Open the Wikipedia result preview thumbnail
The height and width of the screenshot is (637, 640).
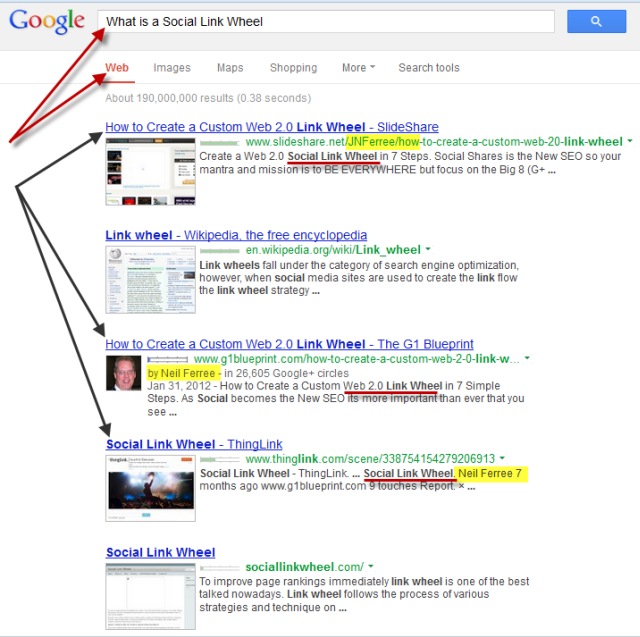coord(151,280)
